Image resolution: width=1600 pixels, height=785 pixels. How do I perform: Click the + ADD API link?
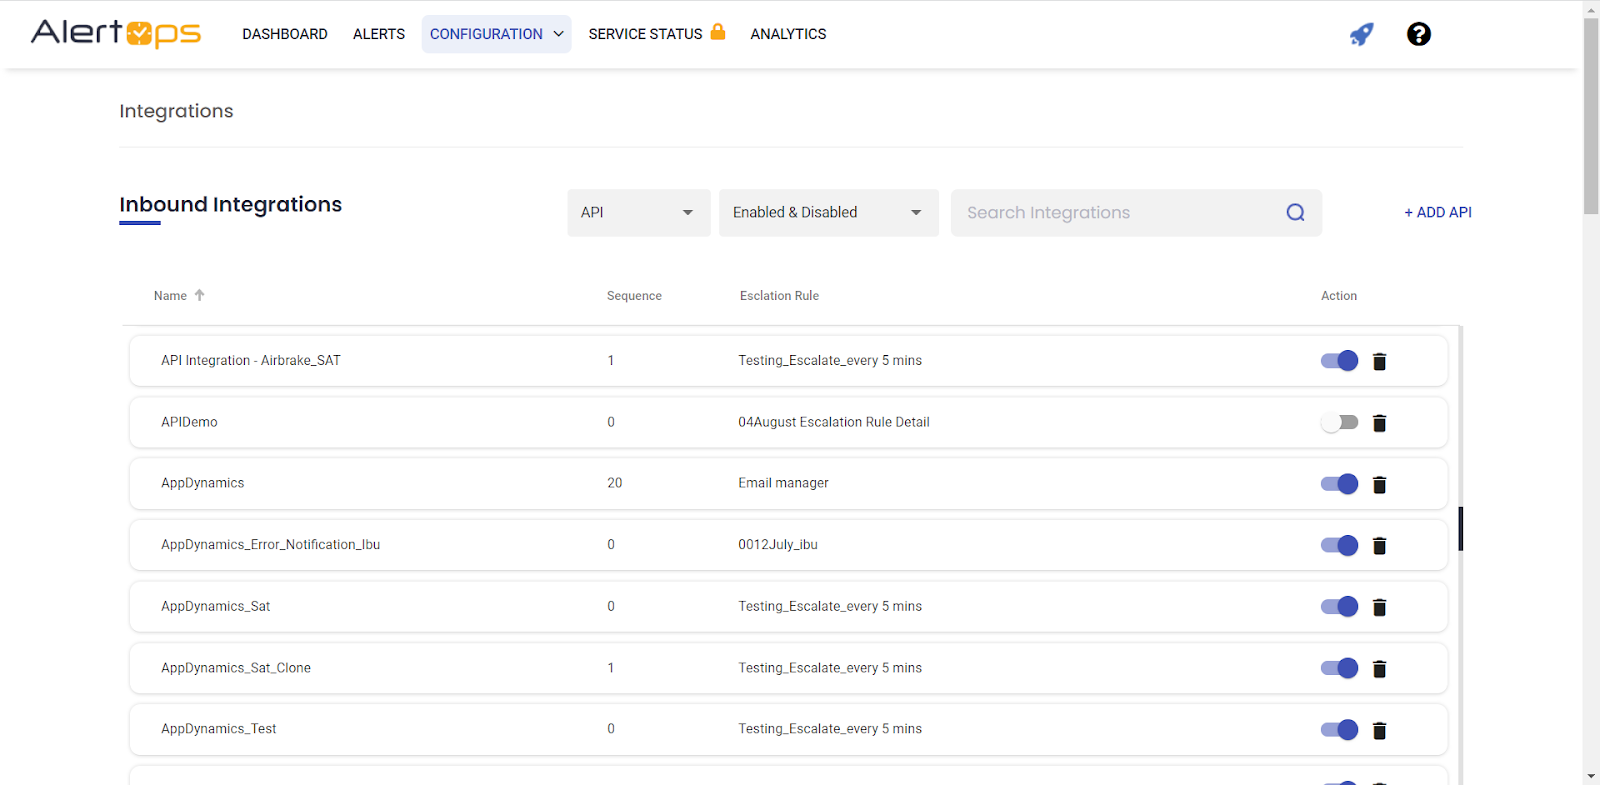[x=1437, y=212]
